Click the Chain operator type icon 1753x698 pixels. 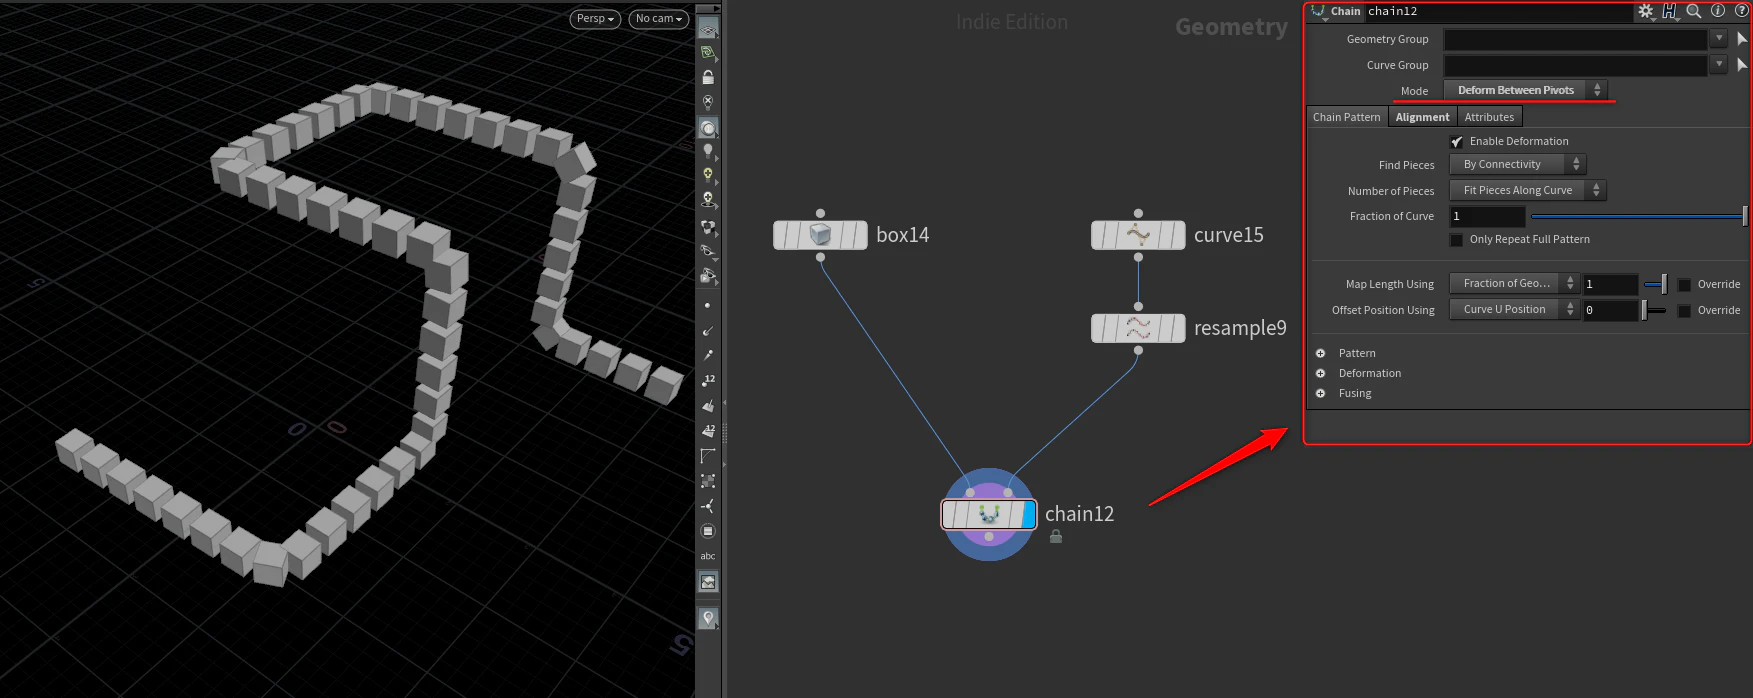pyautogui.click(x=1318, y=11)
